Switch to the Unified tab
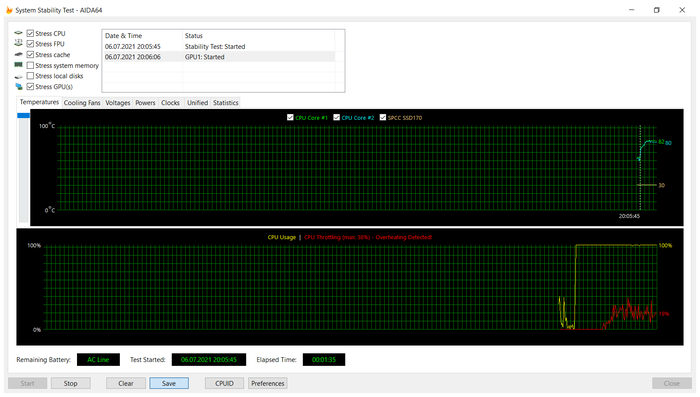The width and height of the screenshot is (700, 397). coord(197,103)
